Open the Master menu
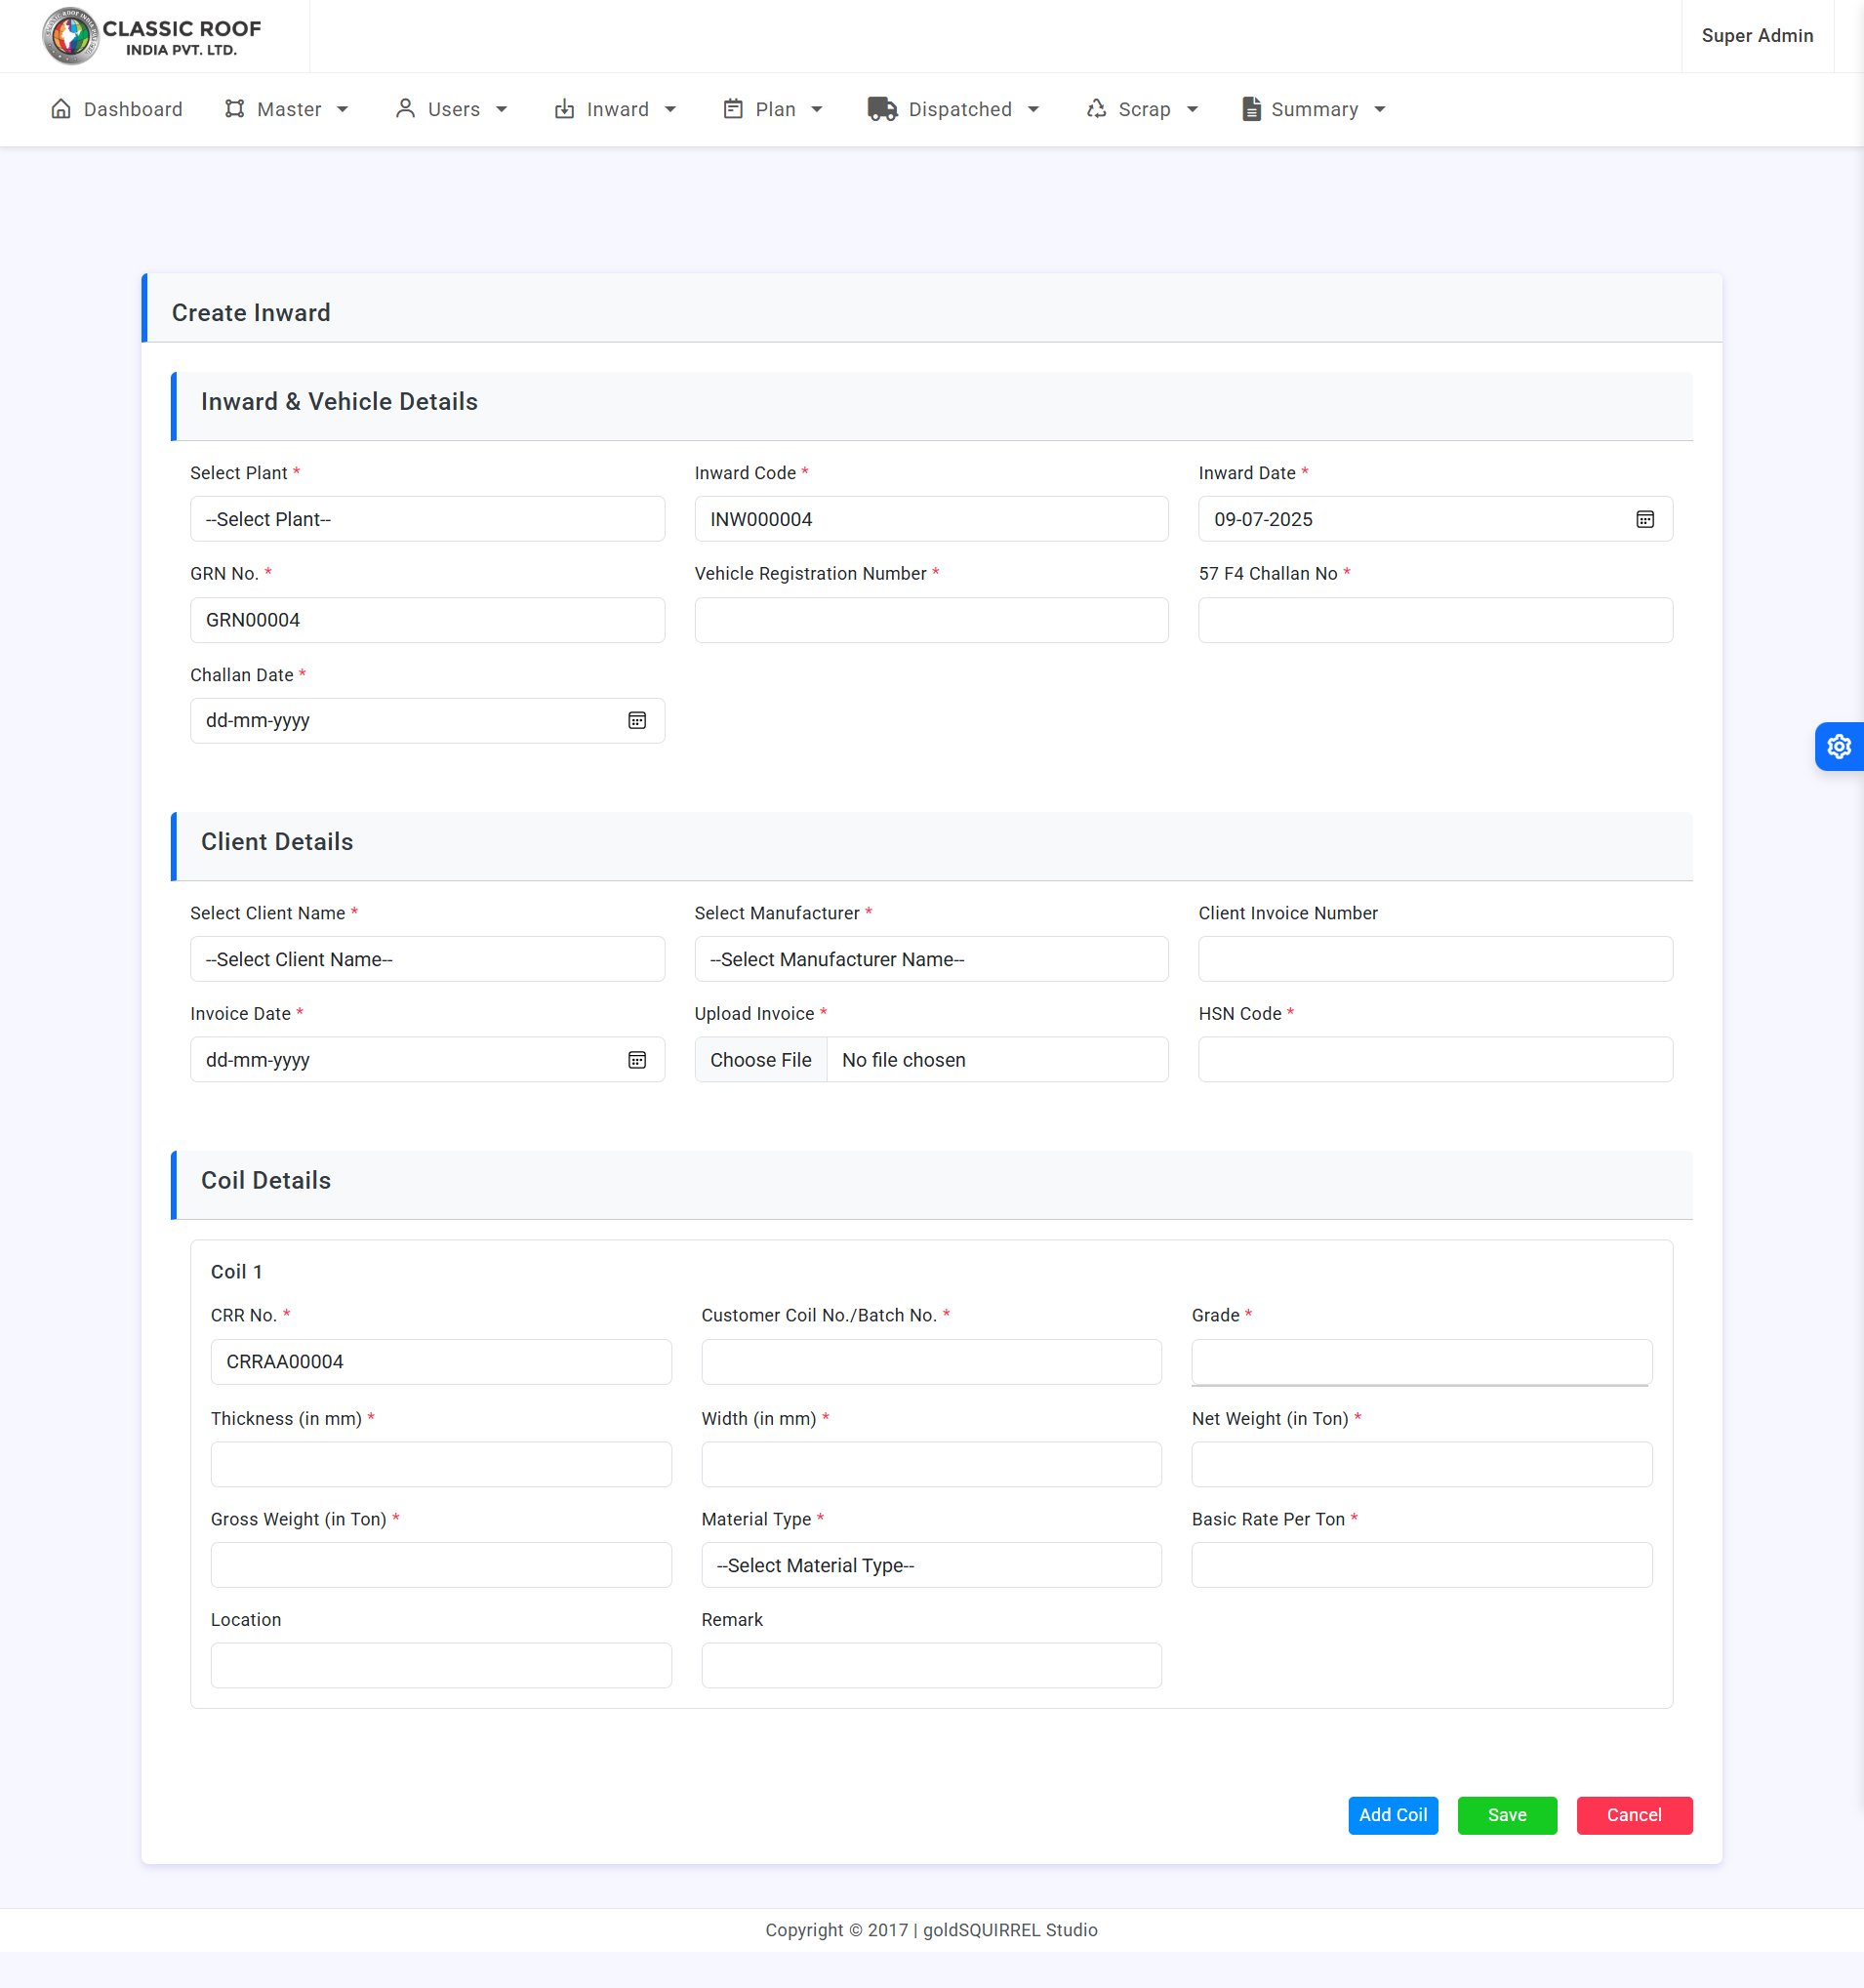This screenshot has height=1988, width=1864. (x=287, y=109)
